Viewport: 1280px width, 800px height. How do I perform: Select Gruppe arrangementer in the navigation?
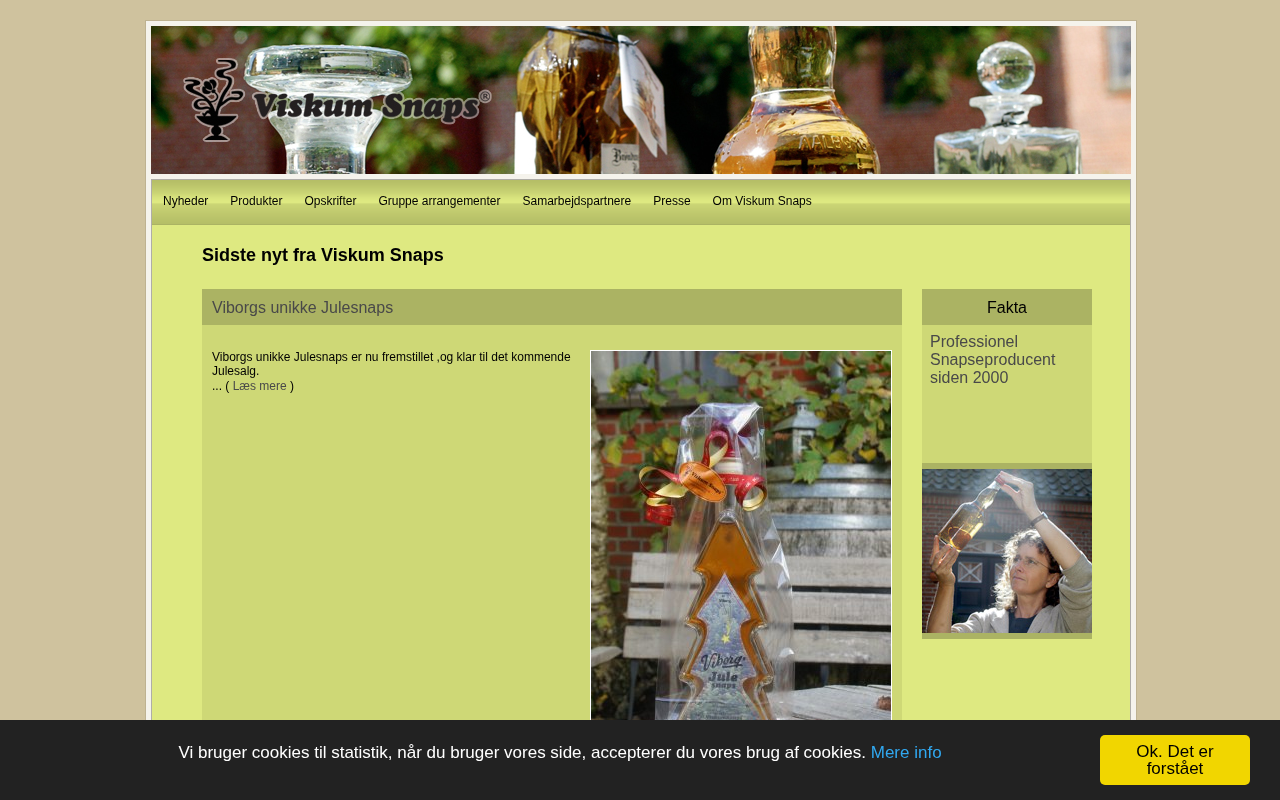(x=439, y=201)
